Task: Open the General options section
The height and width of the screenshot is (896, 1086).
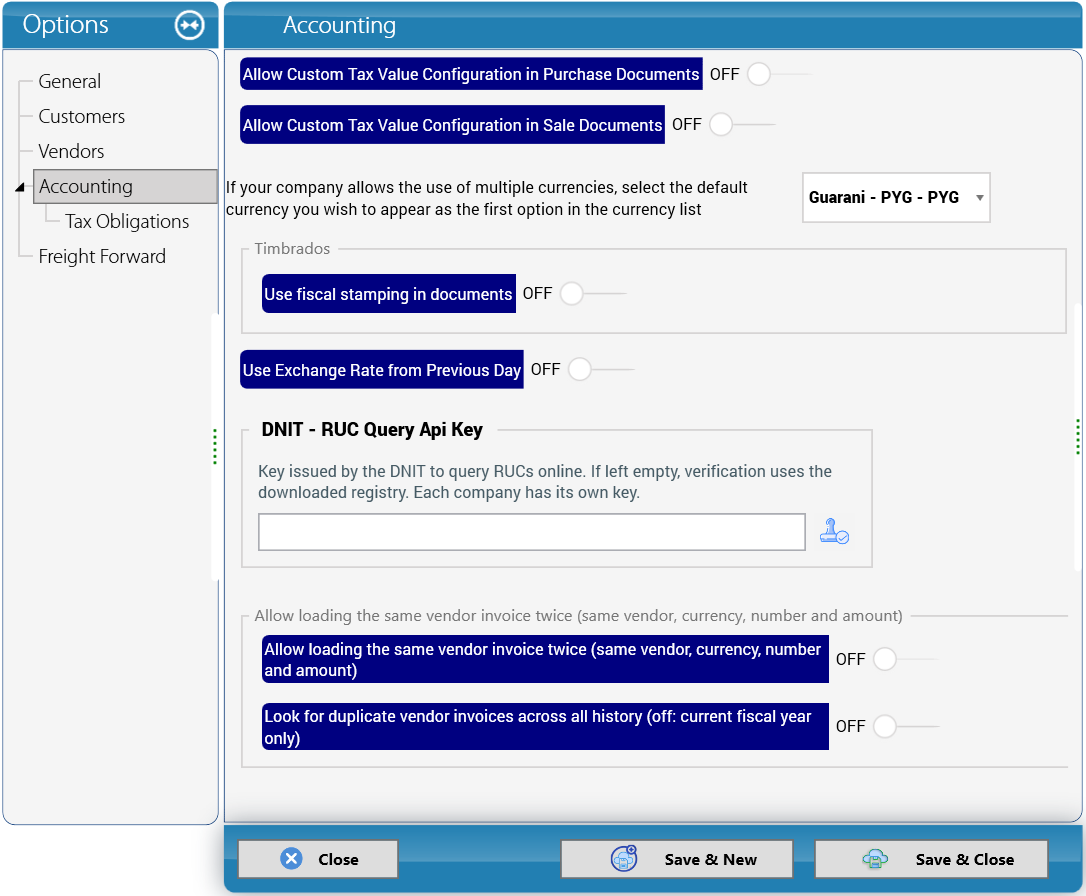Action: point(70,82)
